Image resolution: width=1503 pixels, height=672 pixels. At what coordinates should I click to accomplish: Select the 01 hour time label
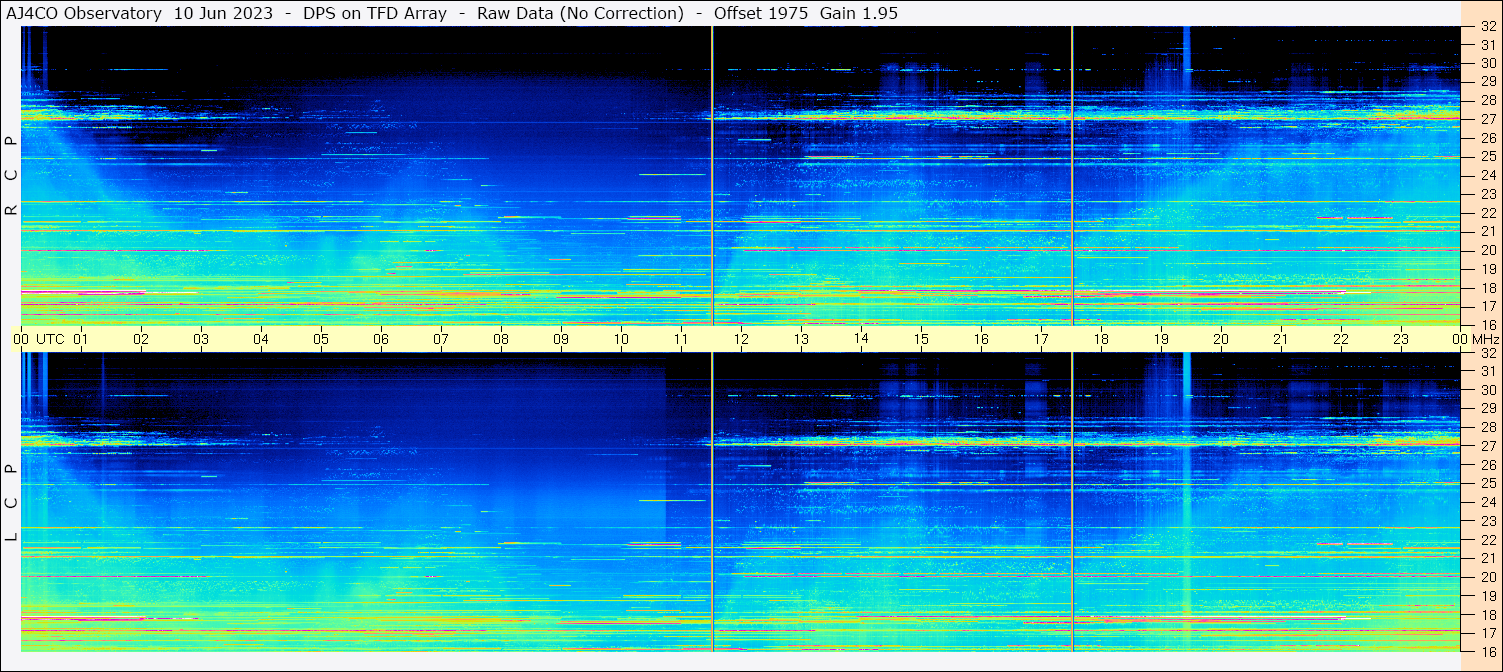tap(81, 339)
